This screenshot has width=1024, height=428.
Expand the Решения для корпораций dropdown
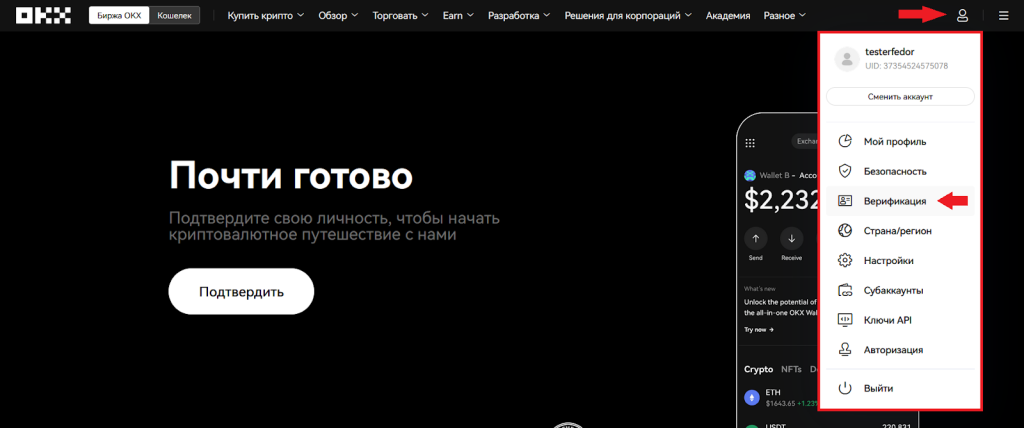tap(628, 15)
